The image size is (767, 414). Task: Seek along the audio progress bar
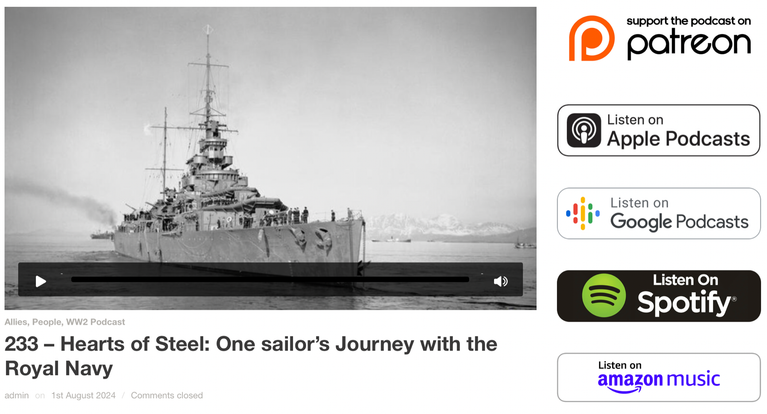click(270, 280)
